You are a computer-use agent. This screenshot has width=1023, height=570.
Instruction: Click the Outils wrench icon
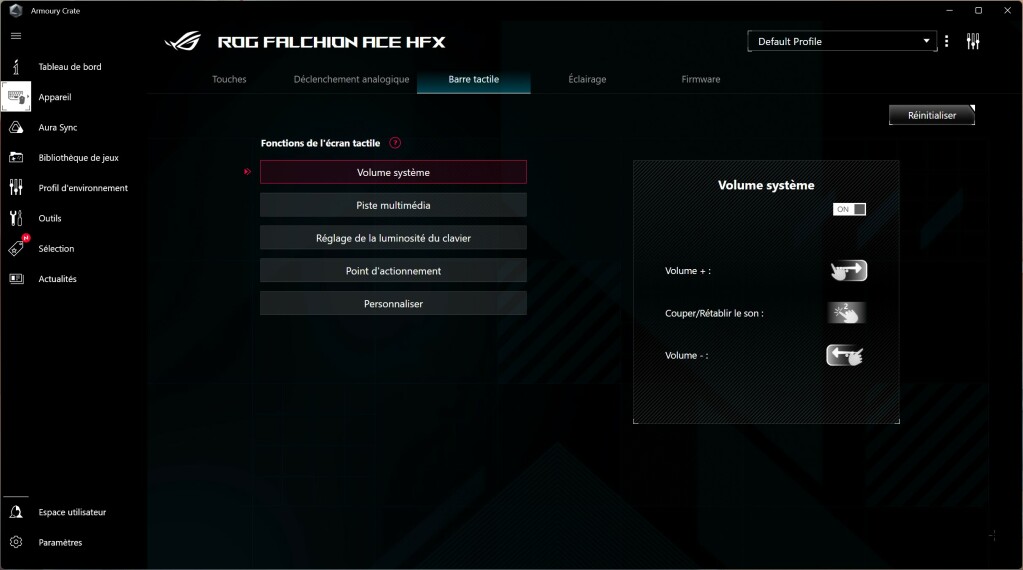pyautogui.click(x=16, y=218)
